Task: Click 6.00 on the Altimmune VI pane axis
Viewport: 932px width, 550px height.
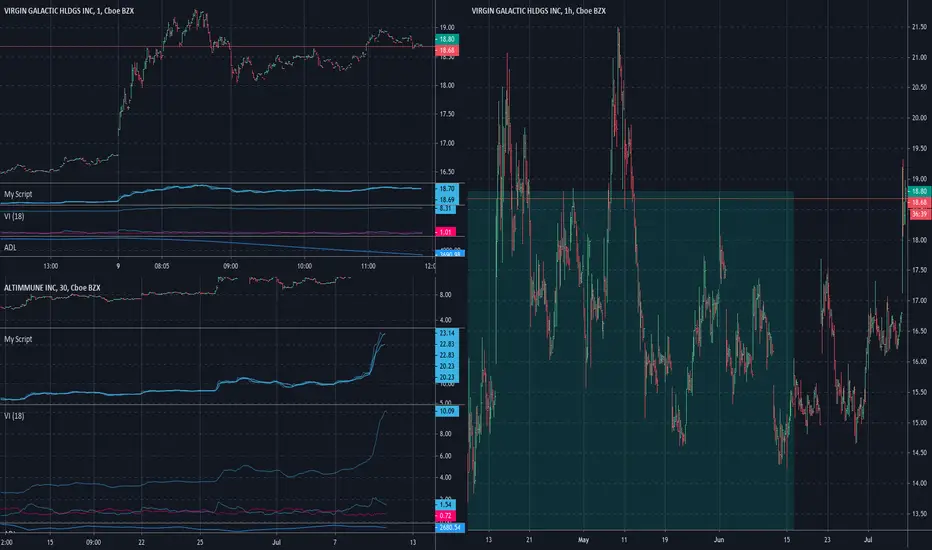Action: click(445, 456)
